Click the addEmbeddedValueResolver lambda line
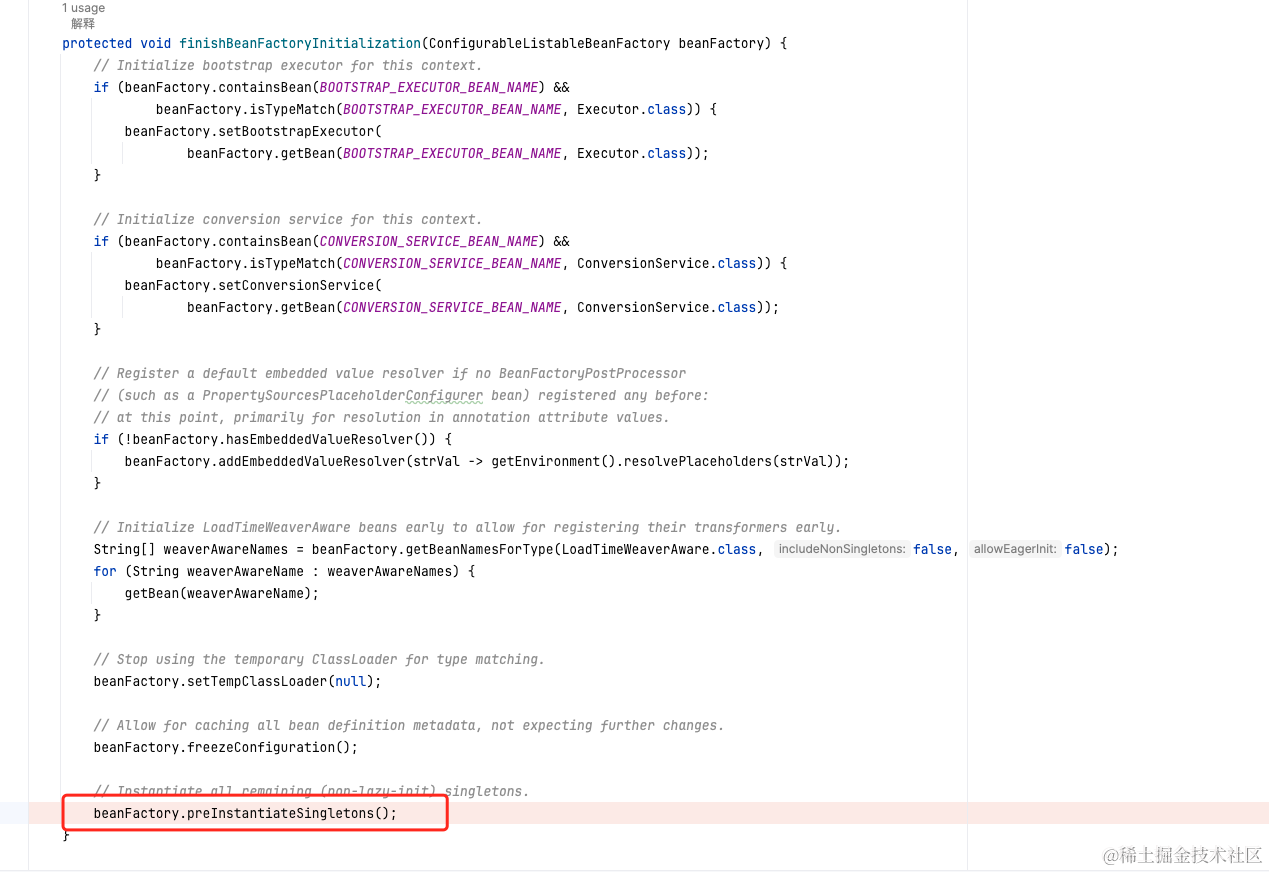Screen dimensions: 1269x872 tap(487, 461)
